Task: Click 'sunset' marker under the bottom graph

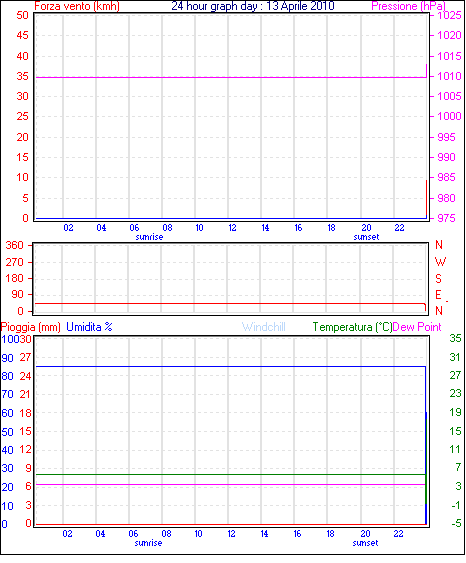Action: pyautogui.click(x=365, y=543)
